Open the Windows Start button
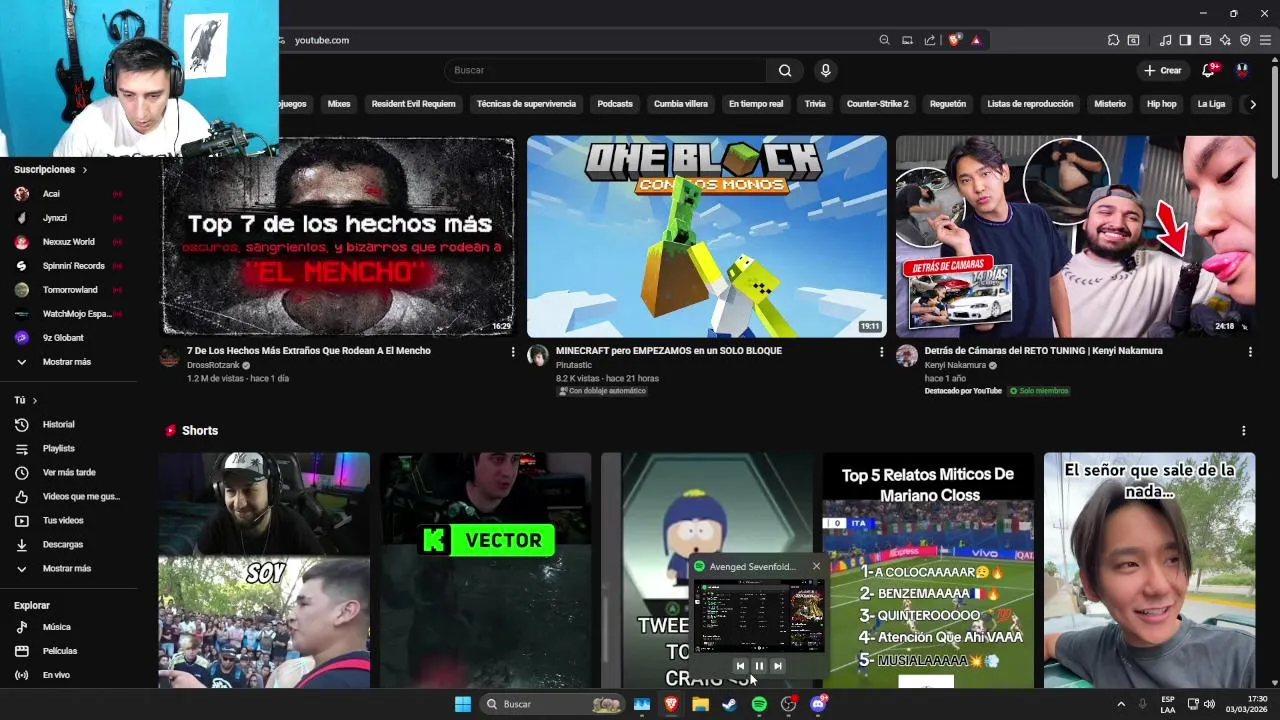Viewport: 1280px width, 720px height. [x=463, y=704]
